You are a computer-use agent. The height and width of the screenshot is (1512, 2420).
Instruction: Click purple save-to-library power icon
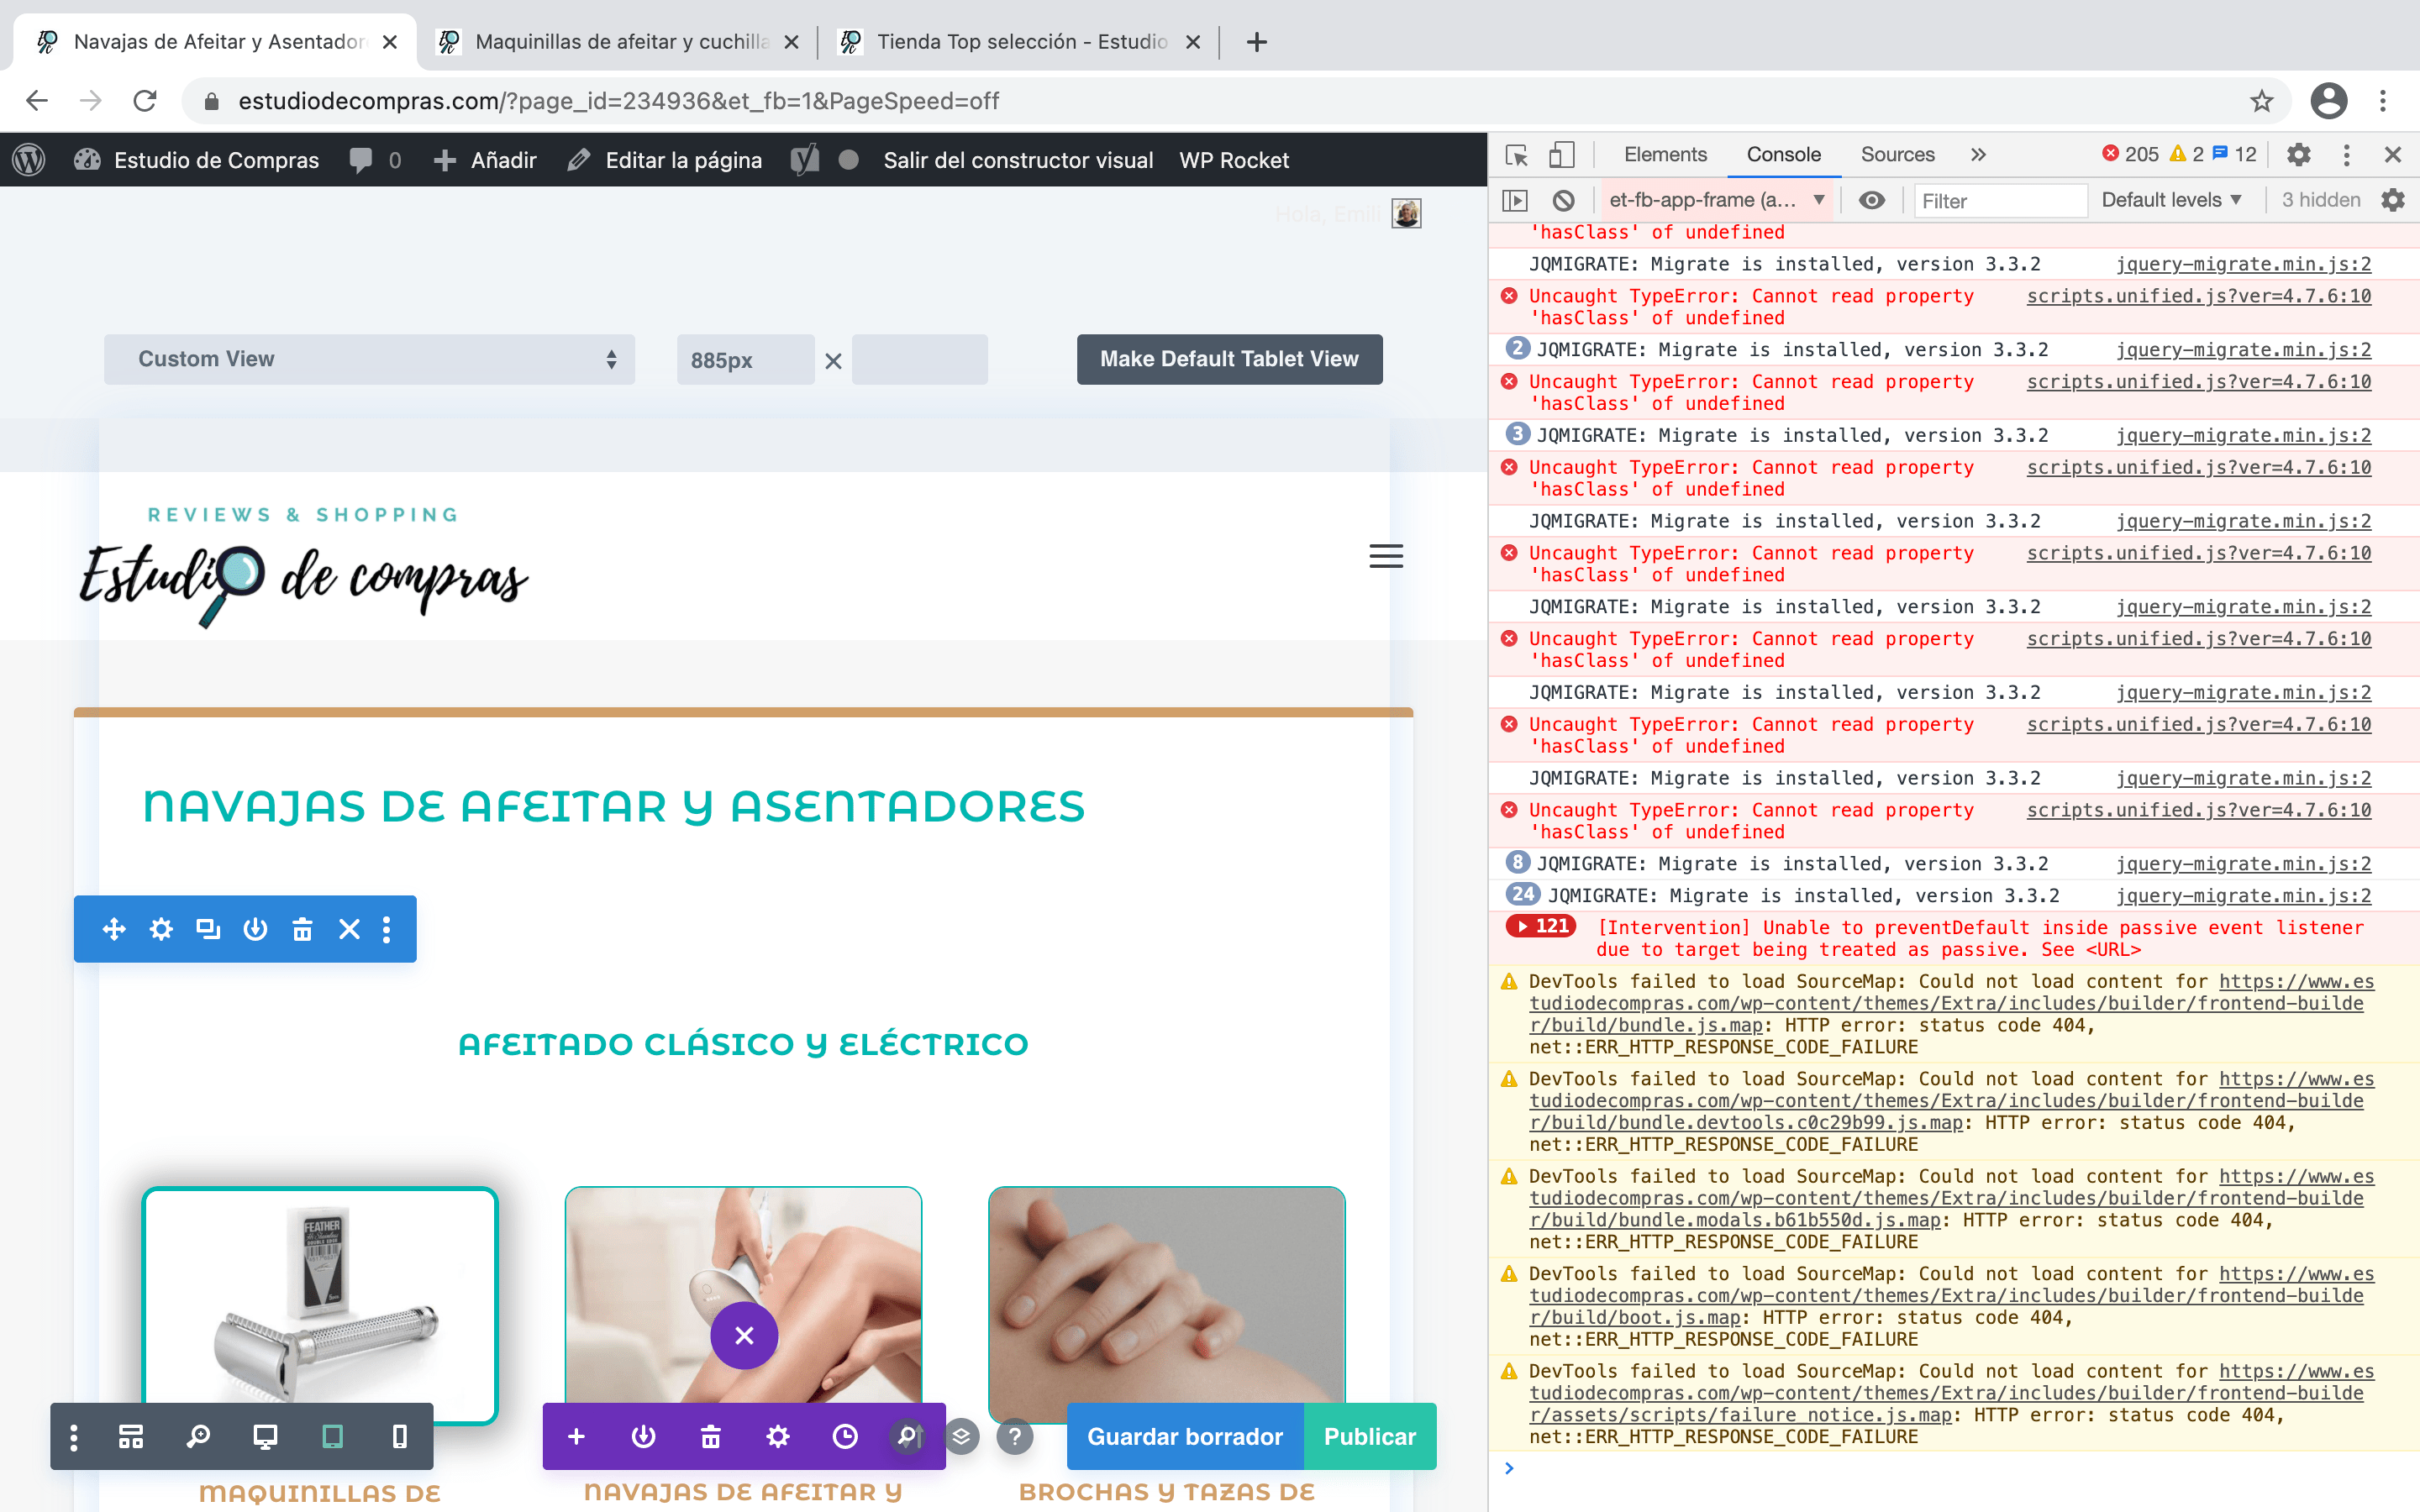643,1437
